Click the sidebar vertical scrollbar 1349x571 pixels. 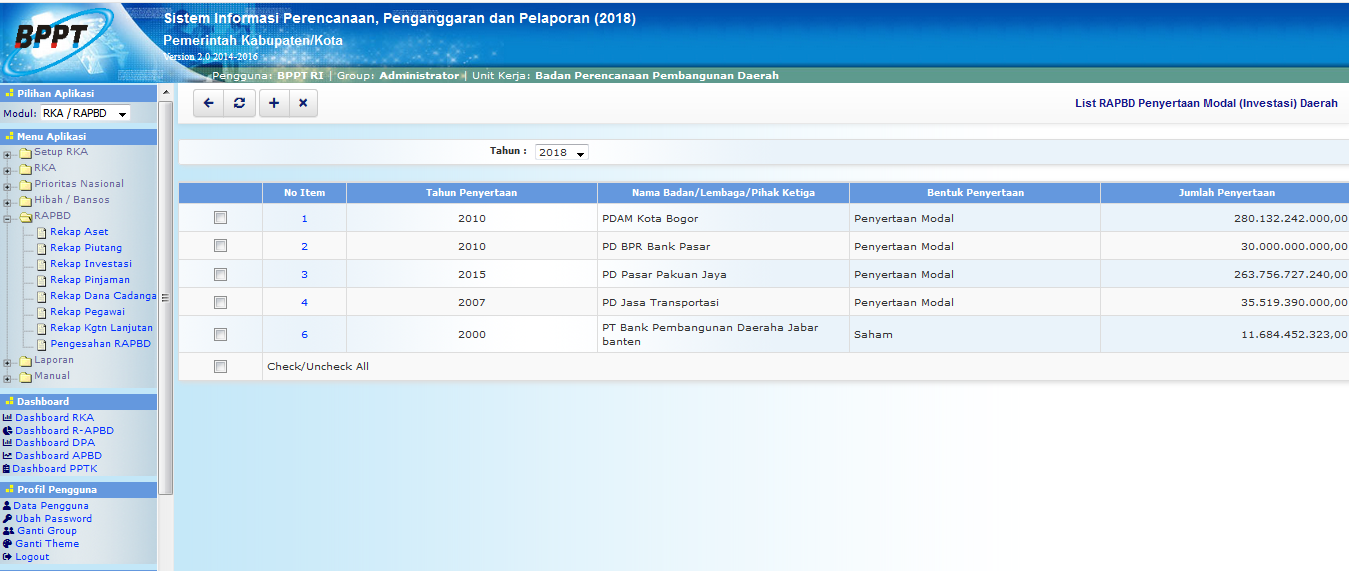pos(166,300)
